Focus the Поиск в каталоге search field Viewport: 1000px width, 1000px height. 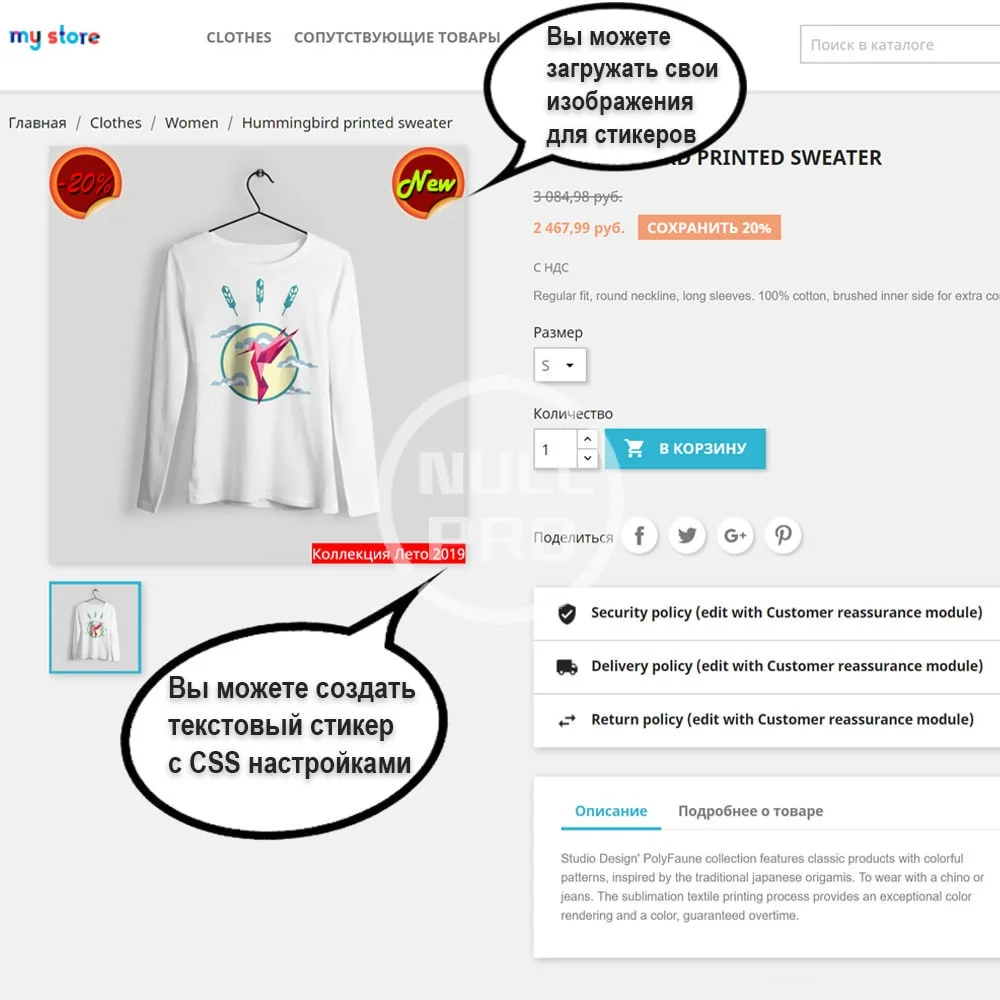tap(900, 45)
